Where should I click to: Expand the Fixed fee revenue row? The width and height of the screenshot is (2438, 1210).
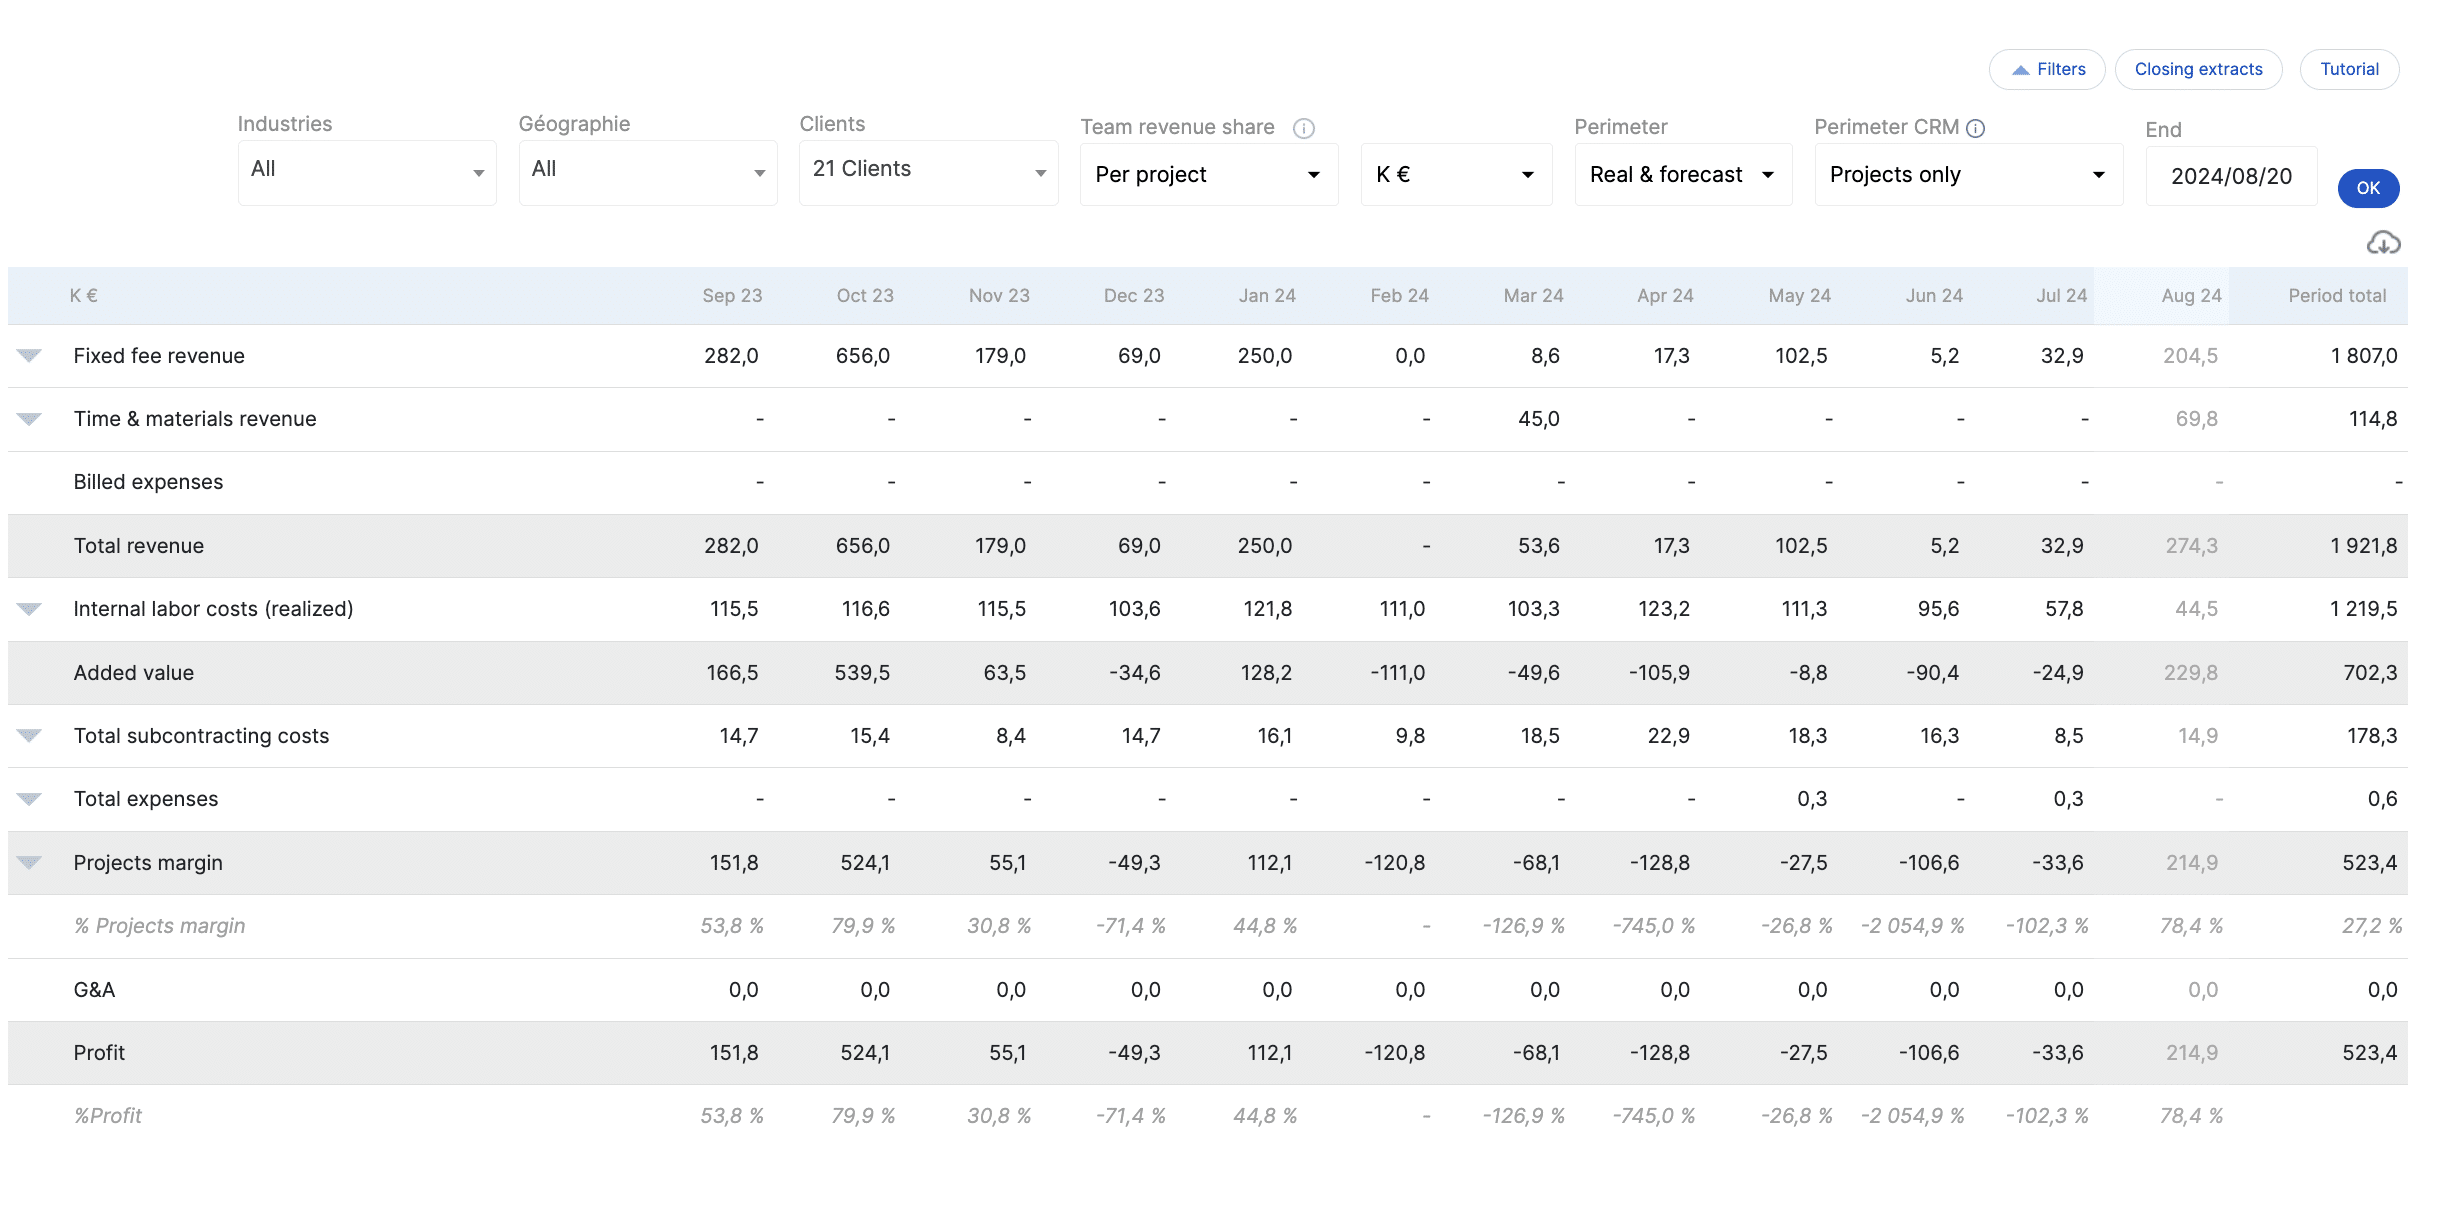pyautogui.click(x=29, y=356)
